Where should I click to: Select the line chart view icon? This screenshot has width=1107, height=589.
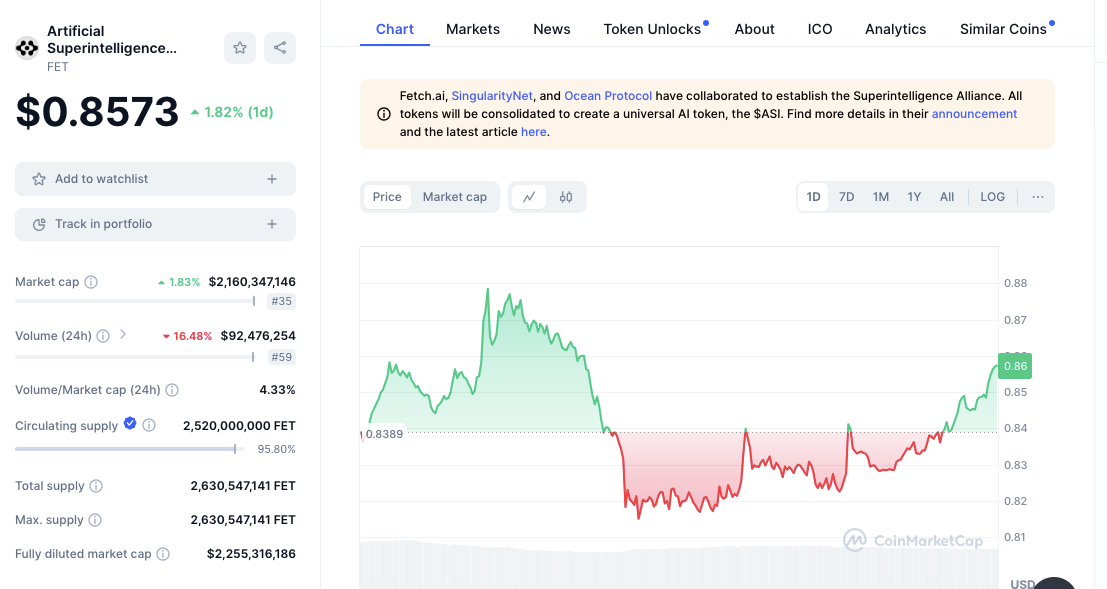[529, 197]
